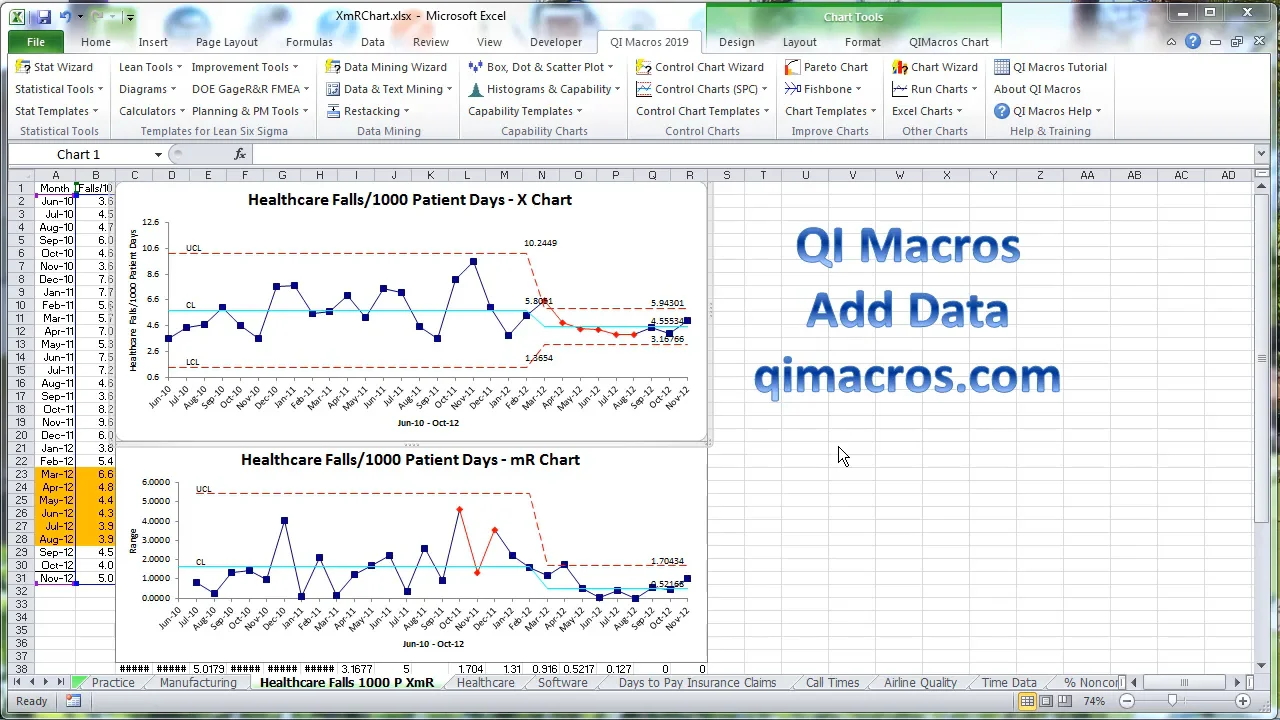The height and width of the screenshot is (720, 1280).
Task: Click About QI Macros
Action: coord(1037,89)
